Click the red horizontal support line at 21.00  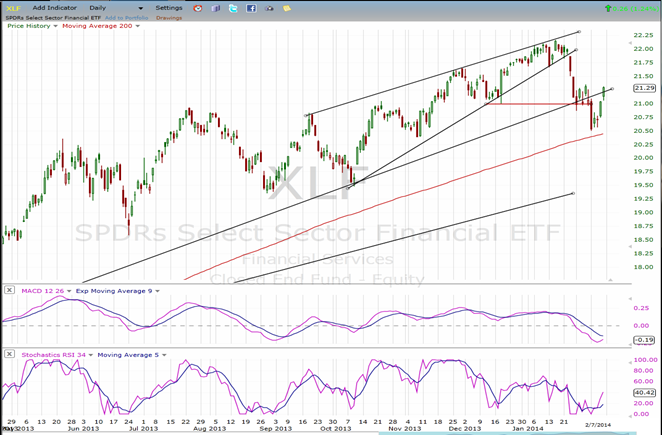coord(537,104)
